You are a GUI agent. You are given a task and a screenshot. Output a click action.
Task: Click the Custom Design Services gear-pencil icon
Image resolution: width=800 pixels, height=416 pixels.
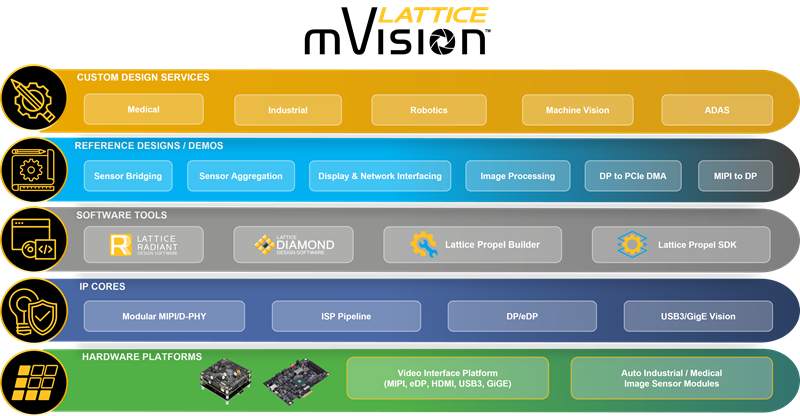coord(34,98)
